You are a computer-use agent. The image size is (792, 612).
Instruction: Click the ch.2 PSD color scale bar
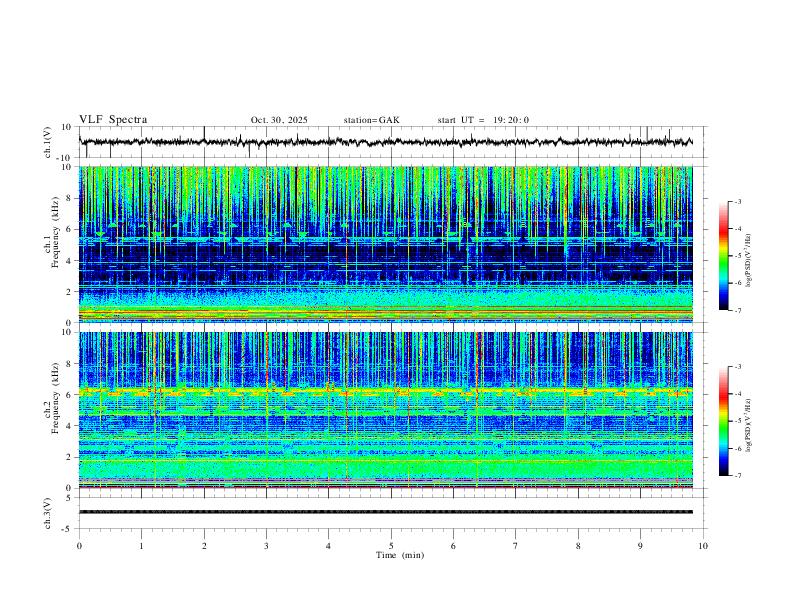click(723, 421)
